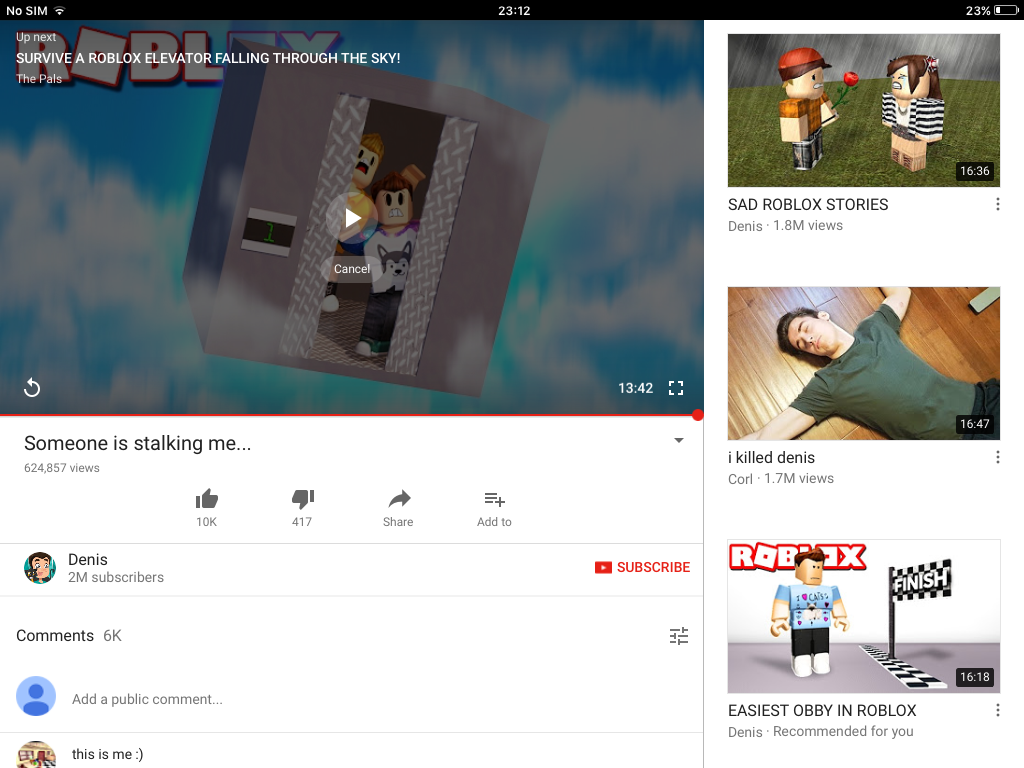Open Denis channel avatar
Viewport: 1024px width, 768px height.
coord(40,568)
